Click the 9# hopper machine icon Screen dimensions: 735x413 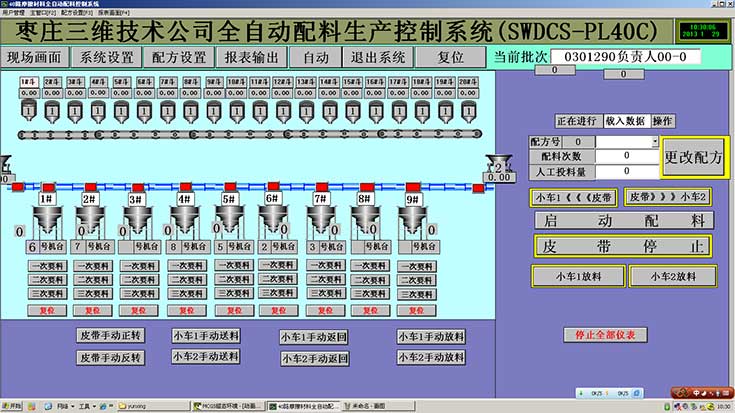tap(413, 219)
